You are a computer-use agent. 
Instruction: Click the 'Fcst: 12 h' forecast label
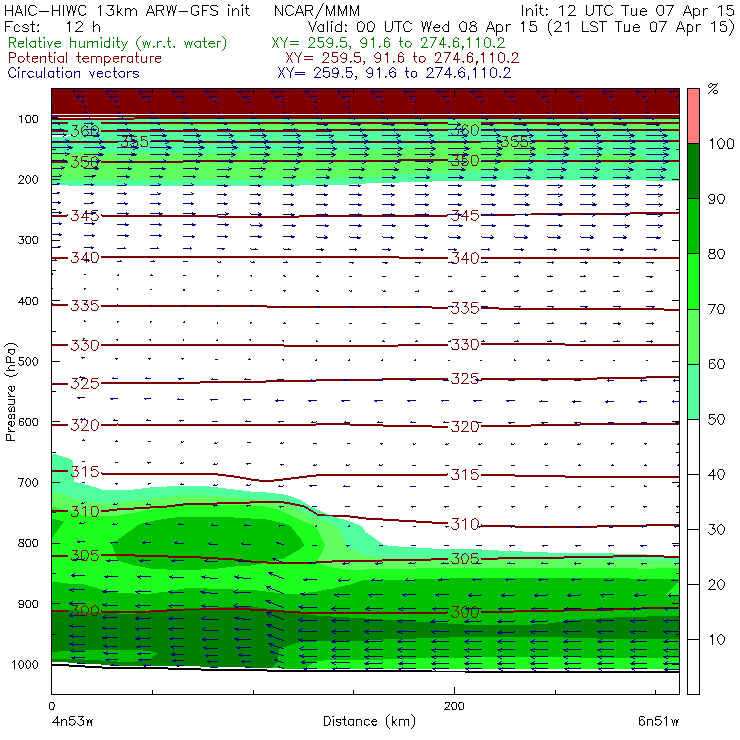52,26
